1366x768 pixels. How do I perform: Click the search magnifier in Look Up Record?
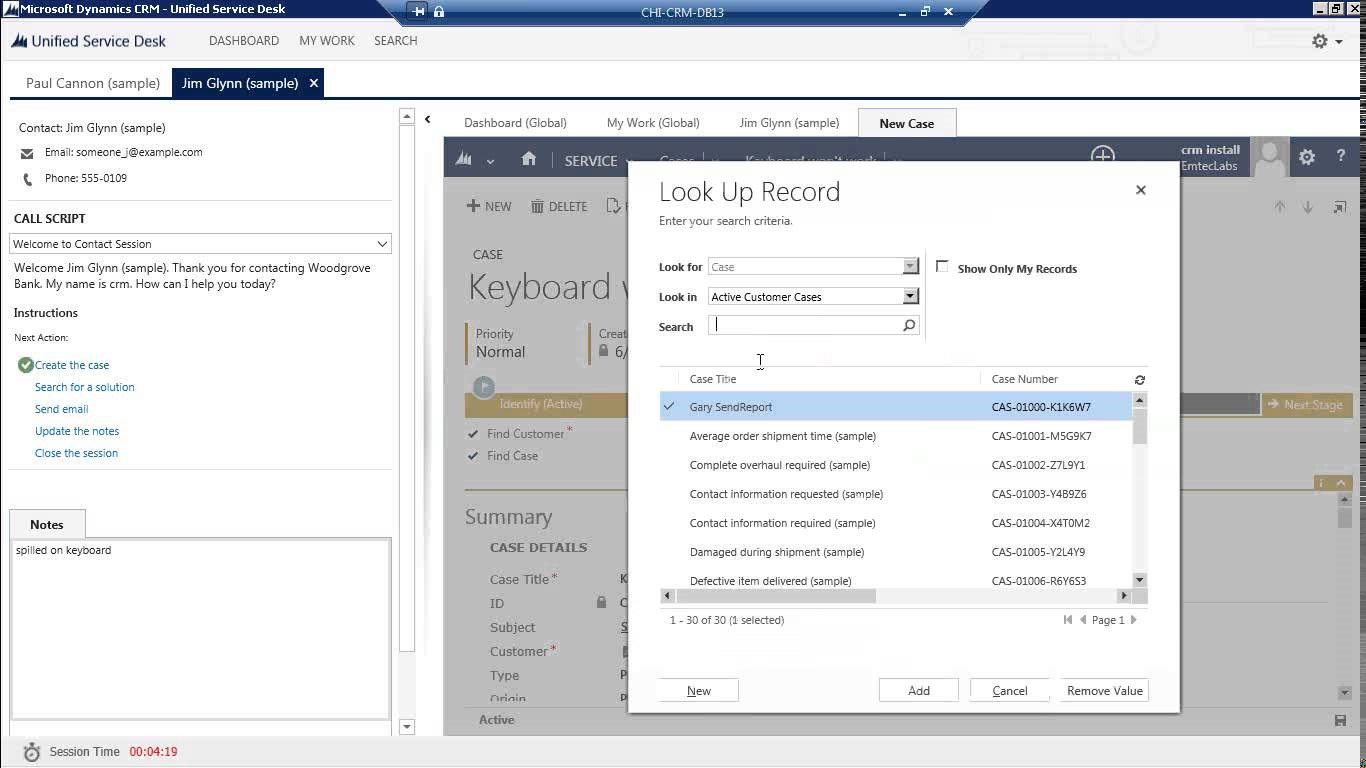click(909, 325)
